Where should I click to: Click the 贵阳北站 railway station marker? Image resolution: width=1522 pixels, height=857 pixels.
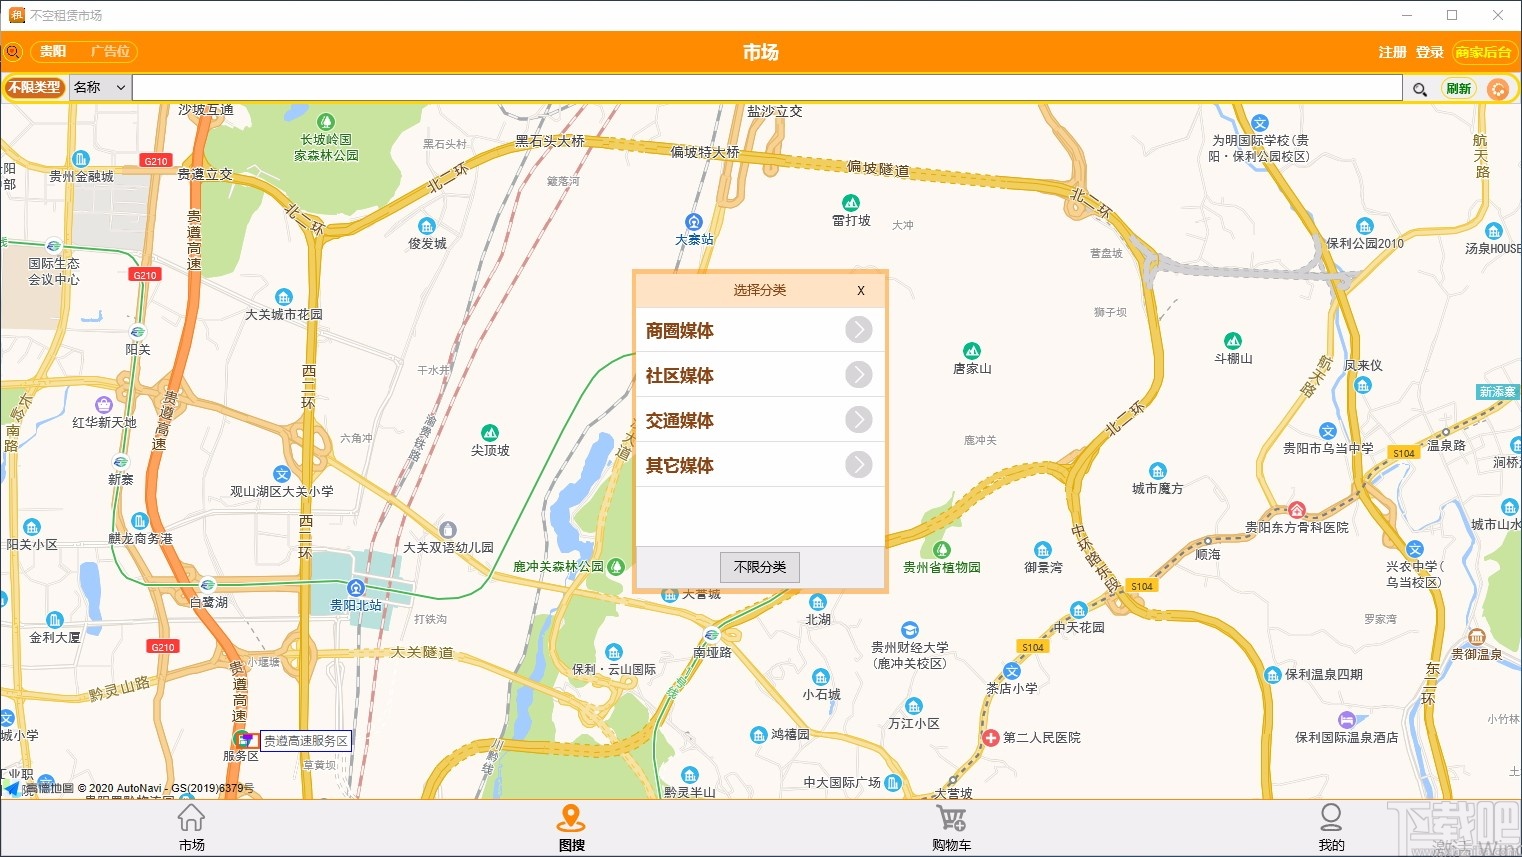click(356, 587)
